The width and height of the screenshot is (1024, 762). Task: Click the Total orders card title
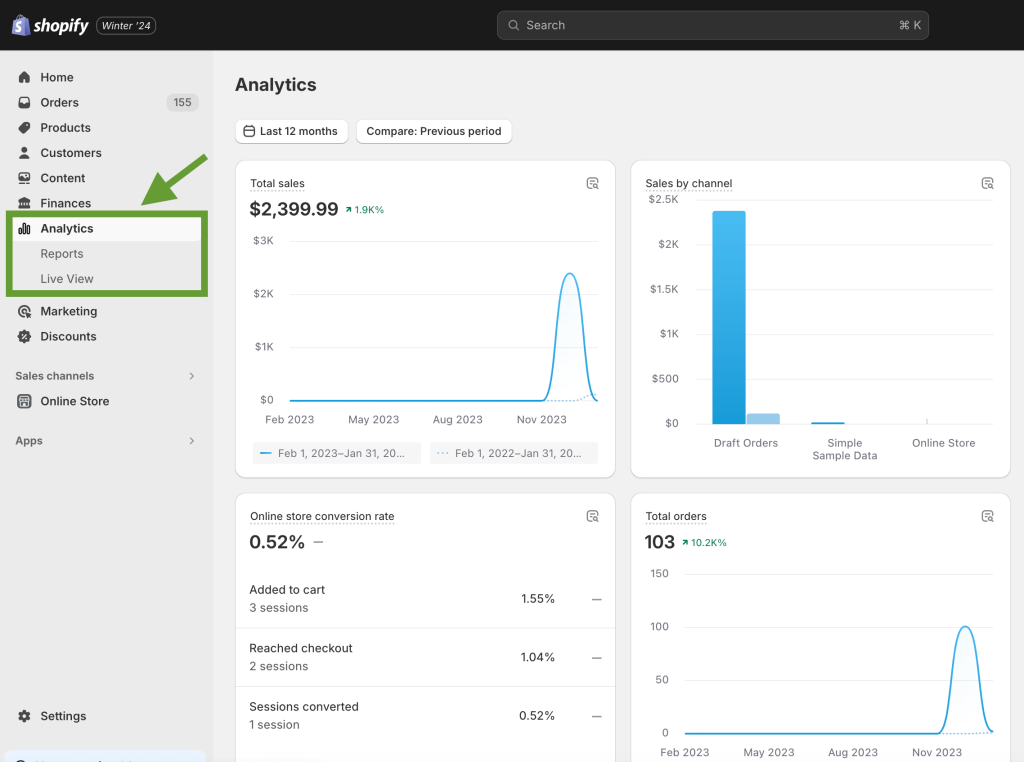point(676,516)
